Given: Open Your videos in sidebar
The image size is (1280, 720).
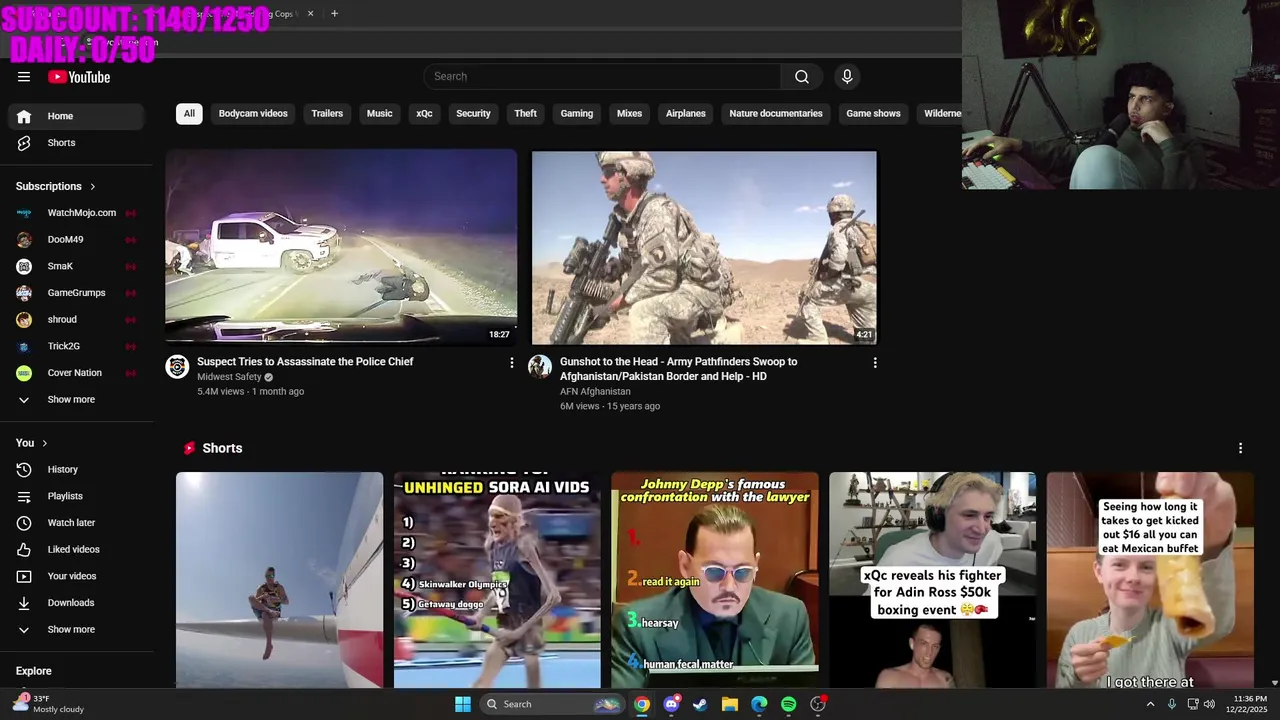Looking at the screenshot, I should (76, 576).
